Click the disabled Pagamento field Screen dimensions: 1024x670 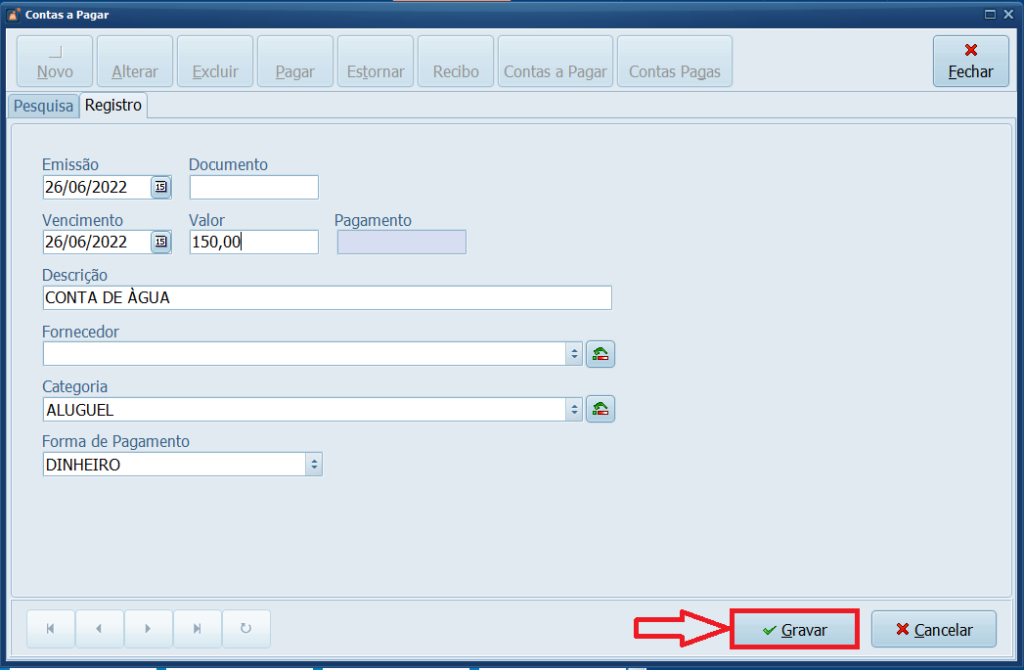[402, 242]
